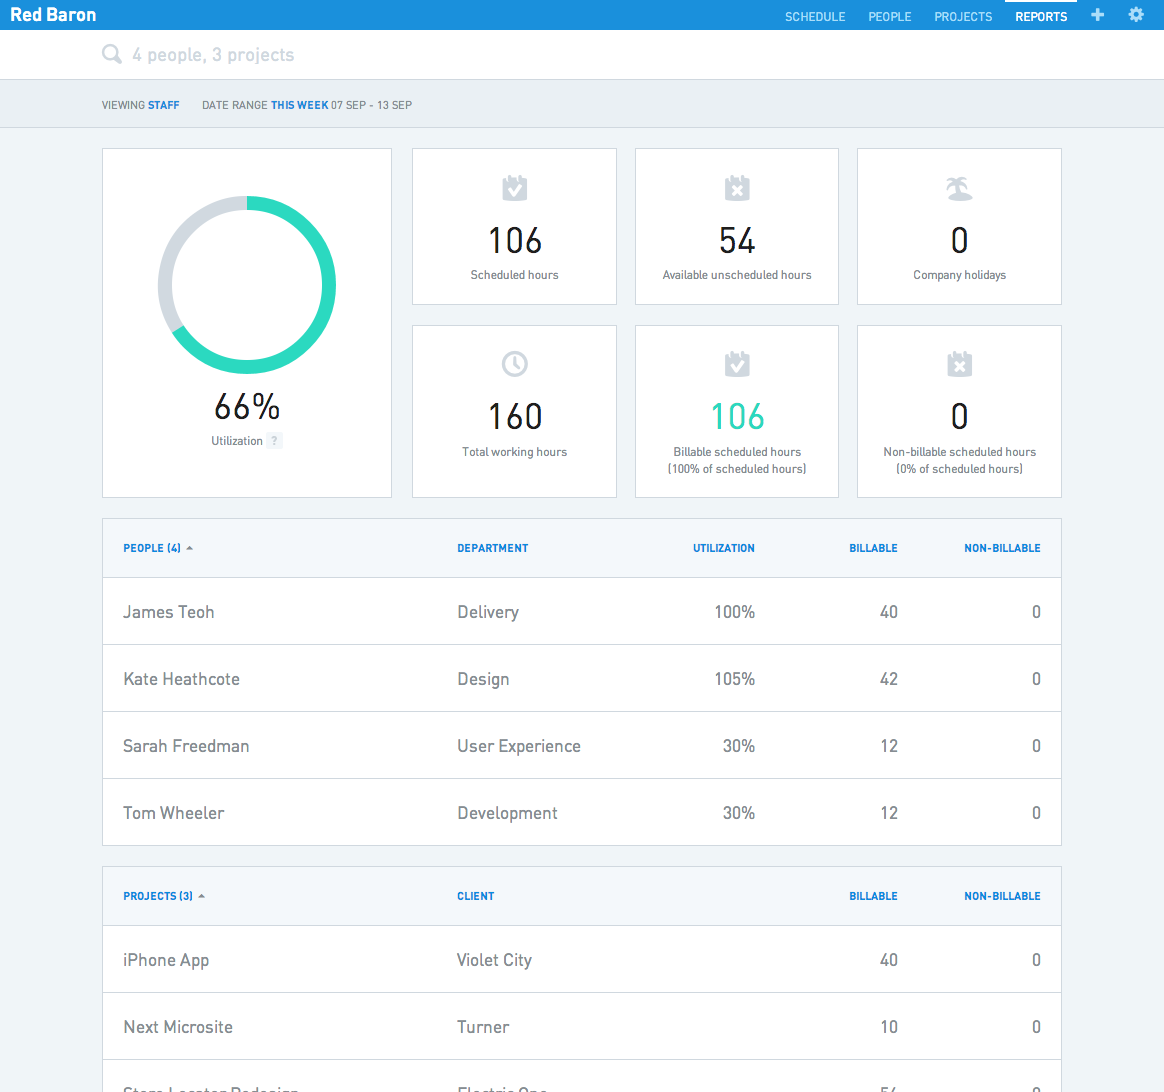Open the STAFF viewing dropdown

tap(163, 105)
